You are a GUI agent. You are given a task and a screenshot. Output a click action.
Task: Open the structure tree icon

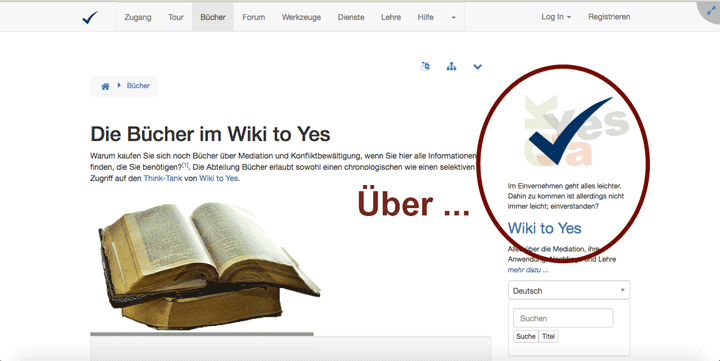451,67
